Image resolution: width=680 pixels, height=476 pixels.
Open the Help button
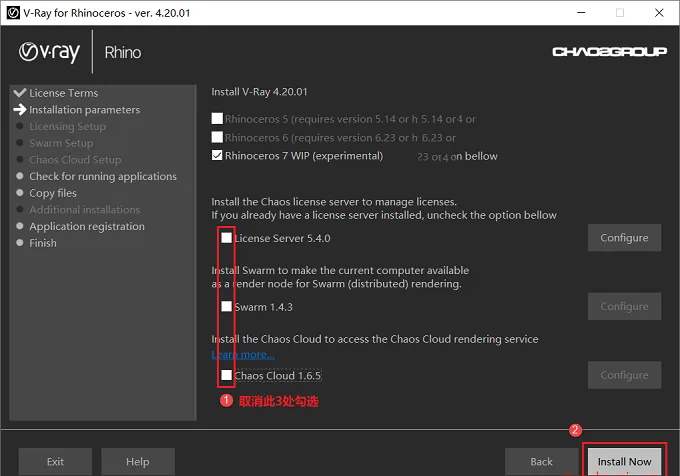(138, 461)
